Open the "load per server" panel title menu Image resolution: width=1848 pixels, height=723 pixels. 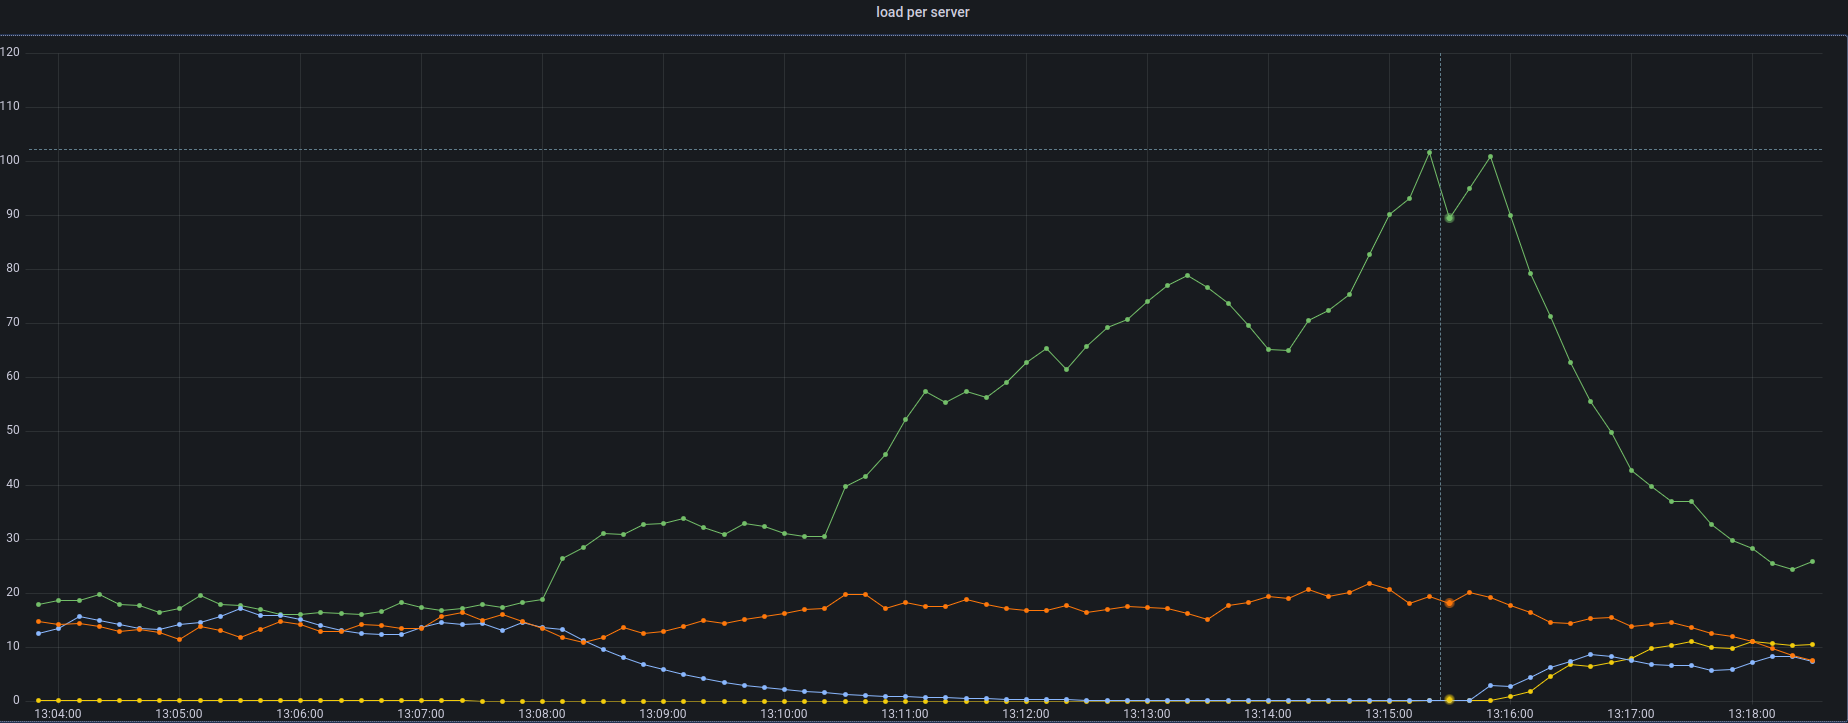923,12
